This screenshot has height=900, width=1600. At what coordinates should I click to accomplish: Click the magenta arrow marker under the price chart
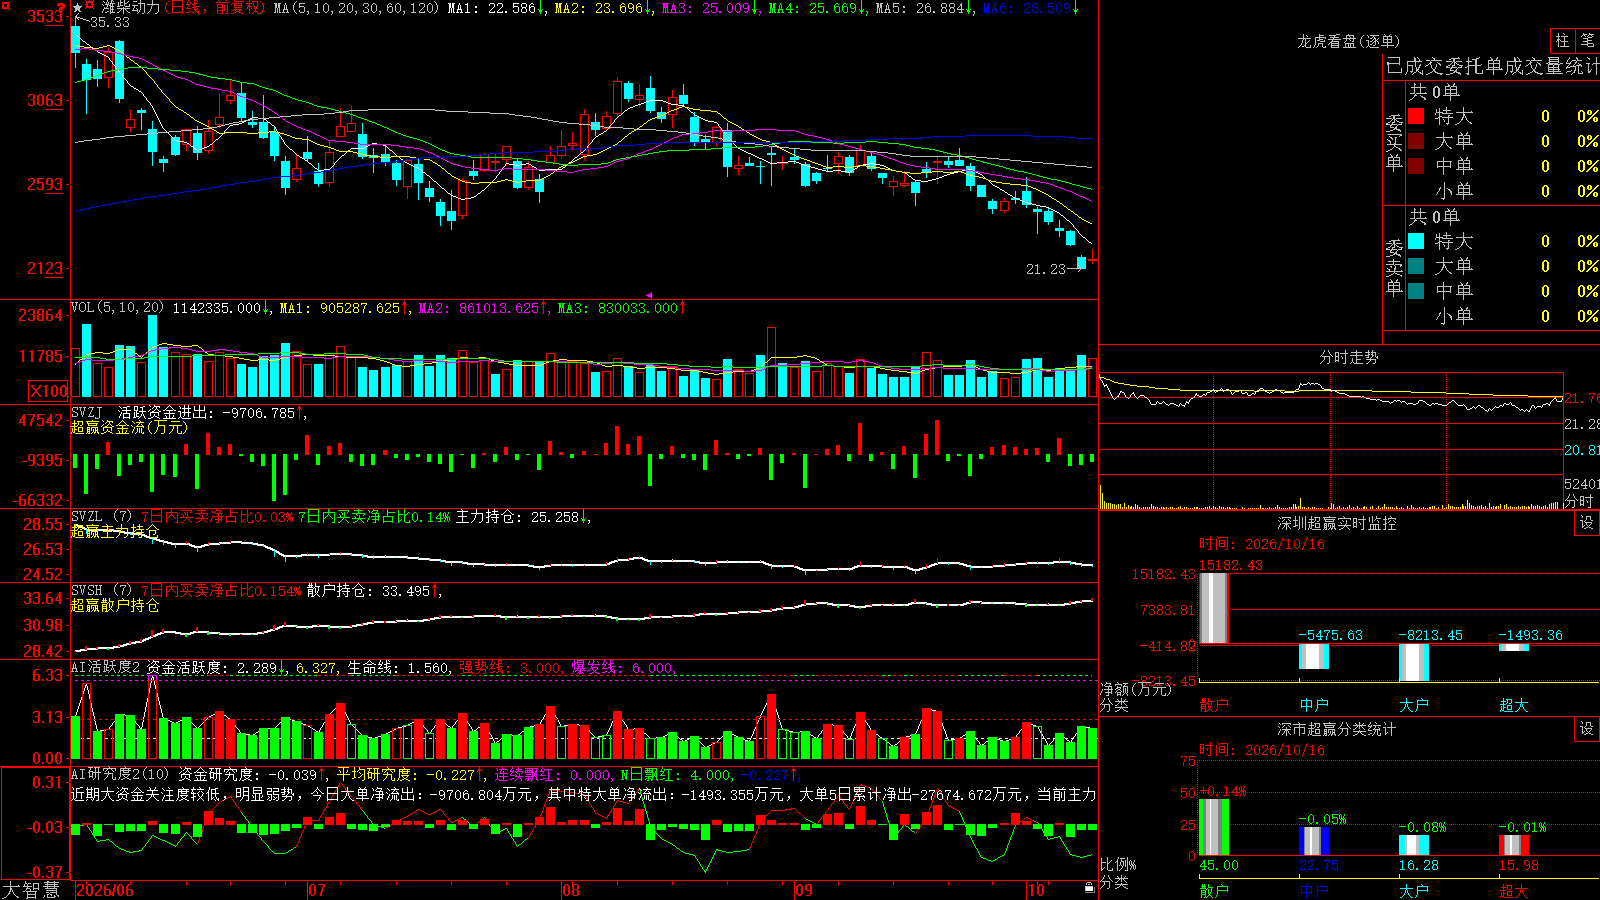click(x=649, y=295)
